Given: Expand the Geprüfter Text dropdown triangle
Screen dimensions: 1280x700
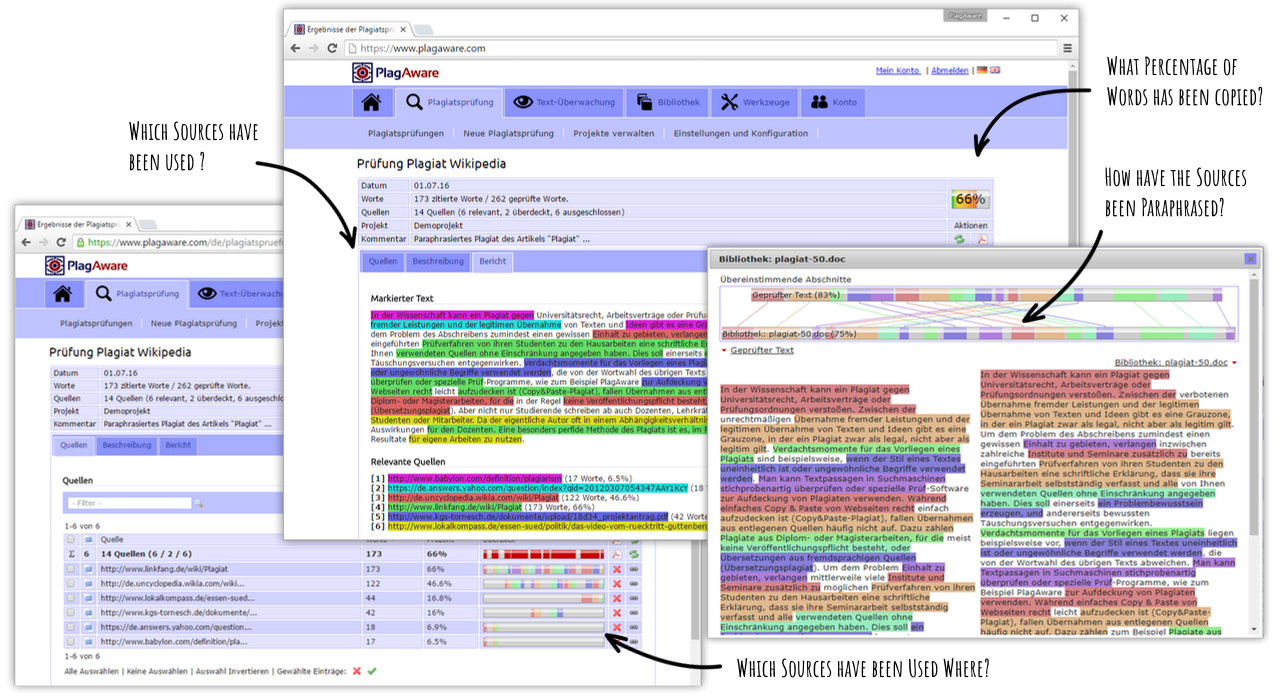Looking at the screenshot, I should (x=724, y=349).
